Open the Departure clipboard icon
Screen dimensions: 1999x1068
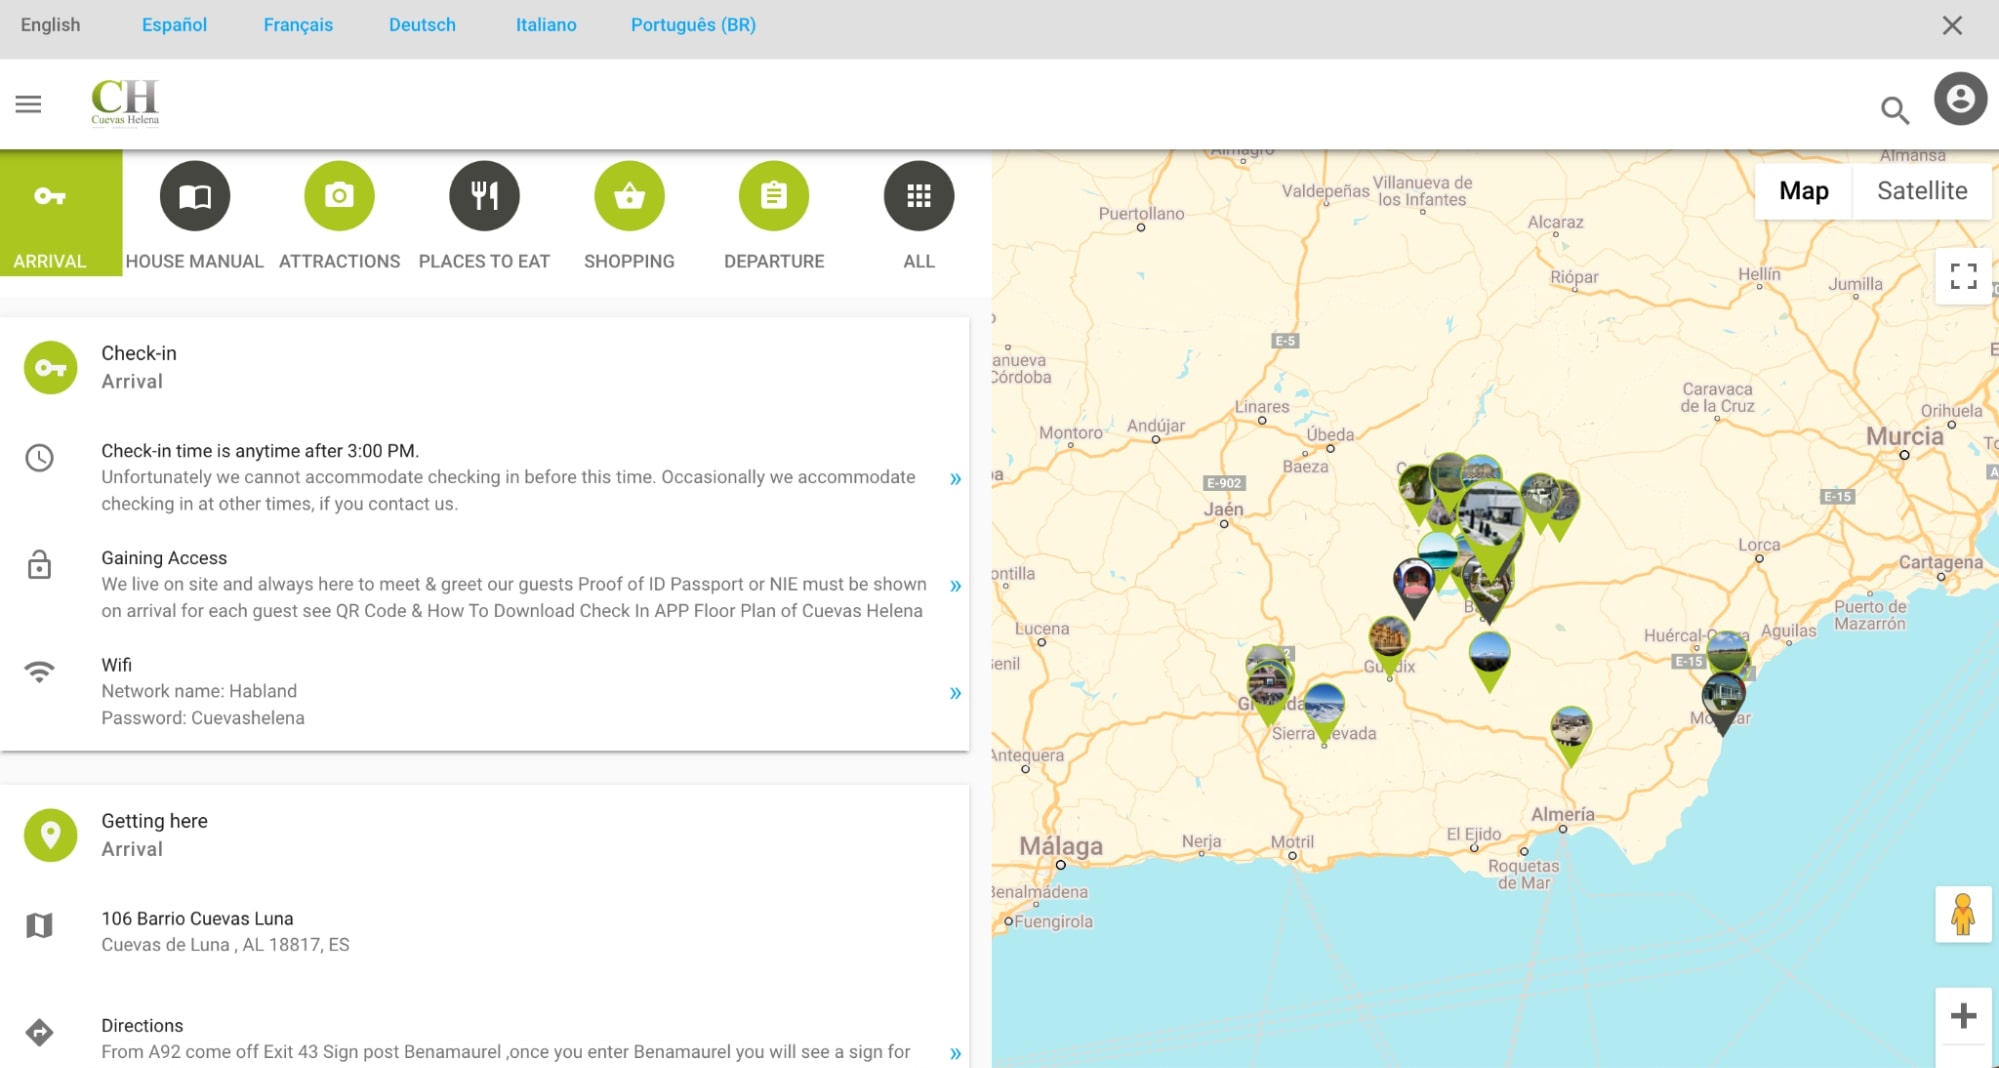pos(773,196)
